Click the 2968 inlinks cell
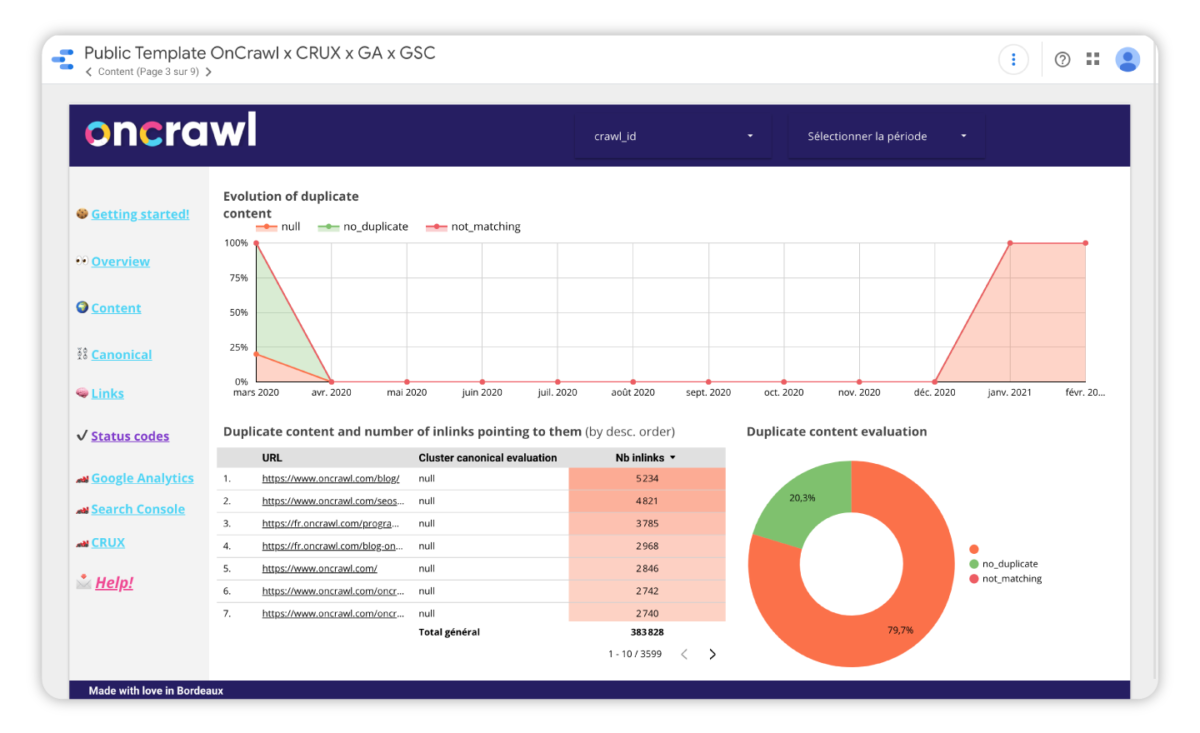This screenshot has height=733, width=1200. point(647,546)
